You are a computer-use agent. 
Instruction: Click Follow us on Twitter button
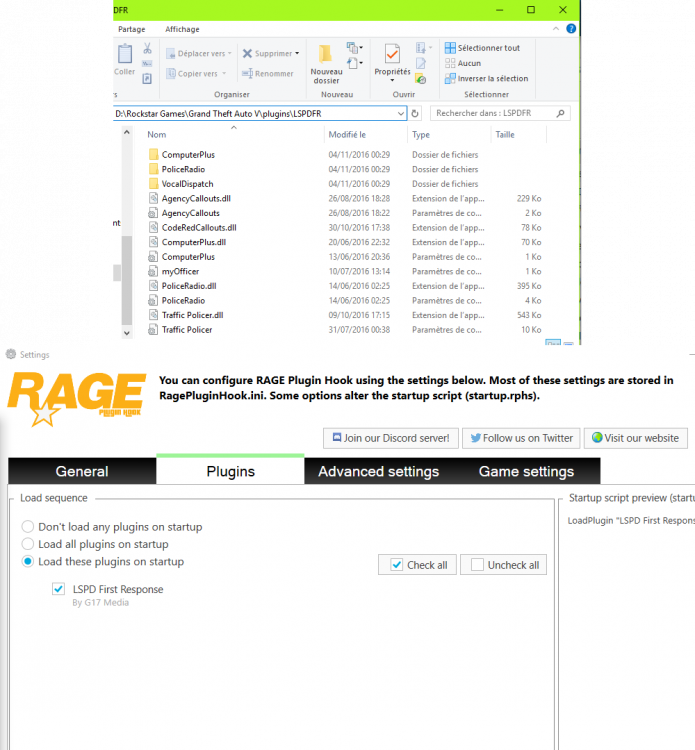pos(521,438)
